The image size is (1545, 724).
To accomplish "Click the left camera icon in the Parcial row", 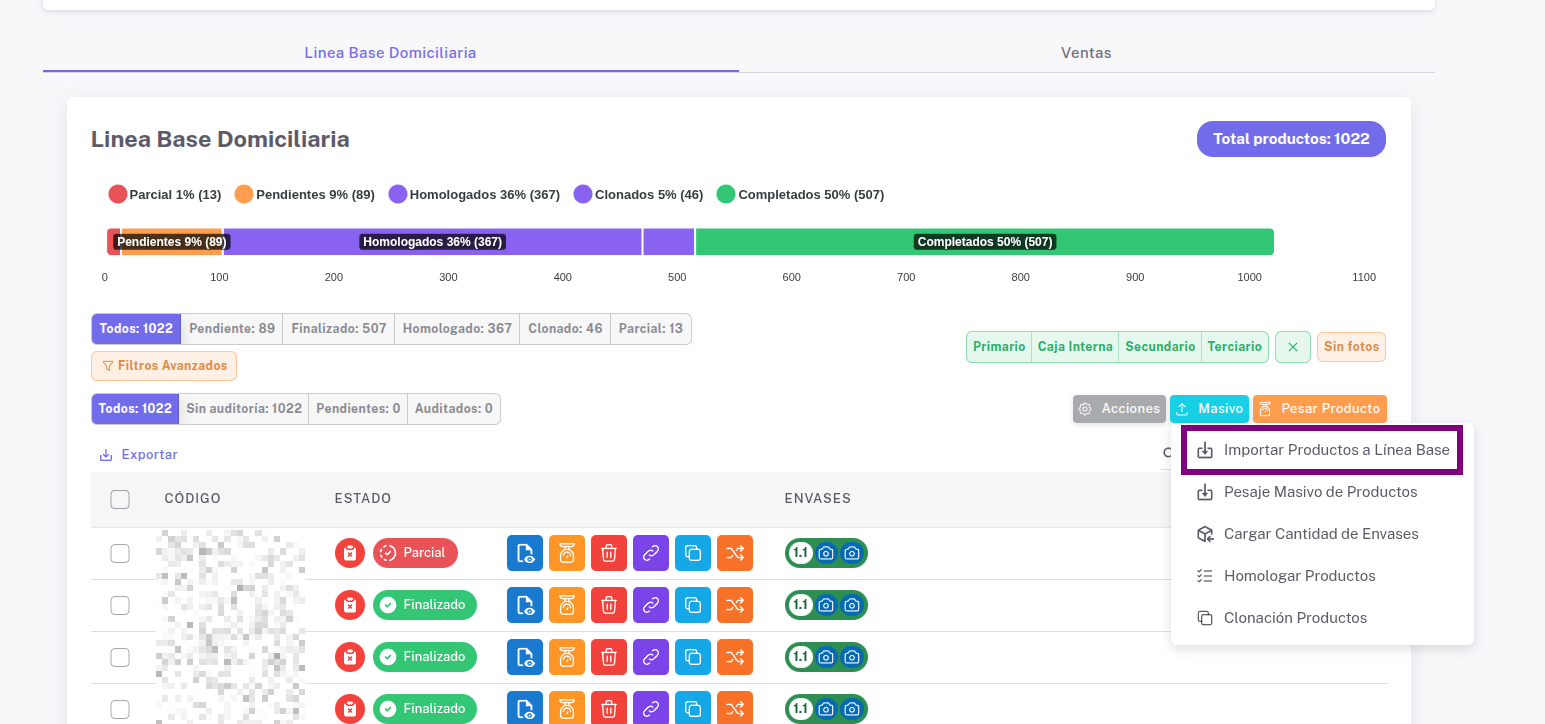I will (x=826, y=553).
